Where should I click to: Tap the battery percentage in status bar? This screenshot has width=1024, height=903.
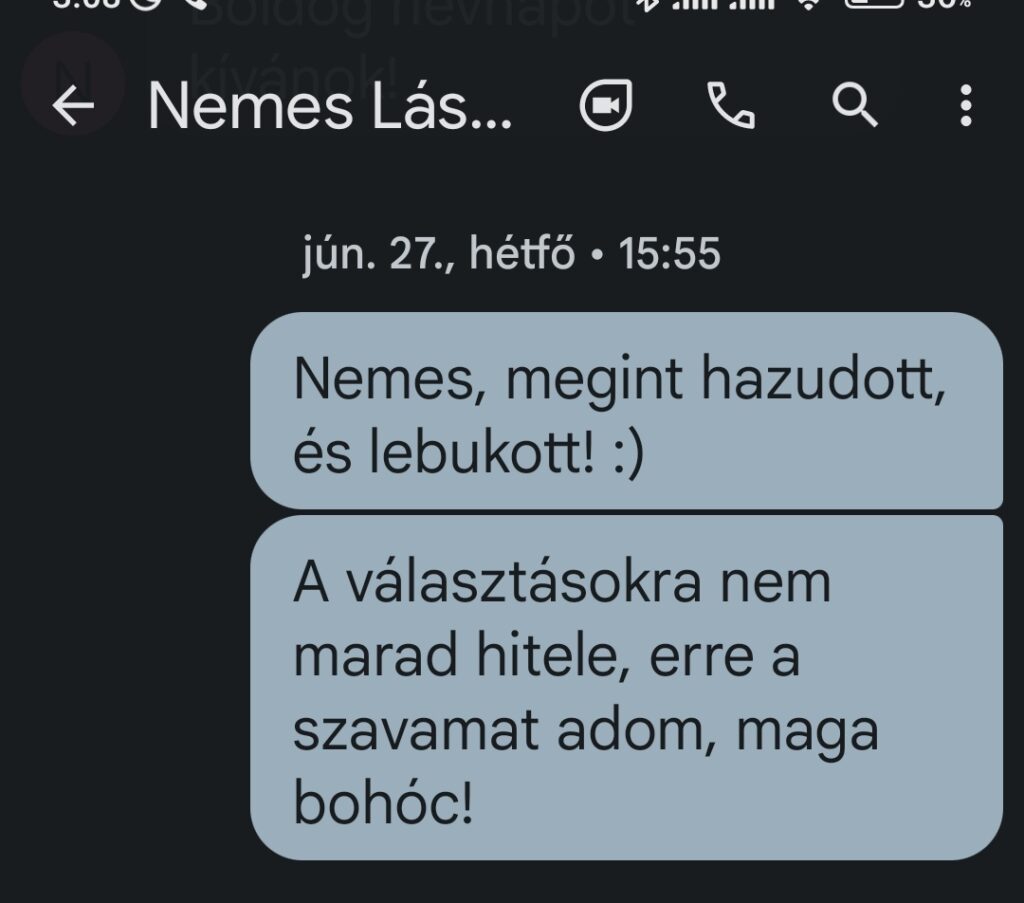944,3
